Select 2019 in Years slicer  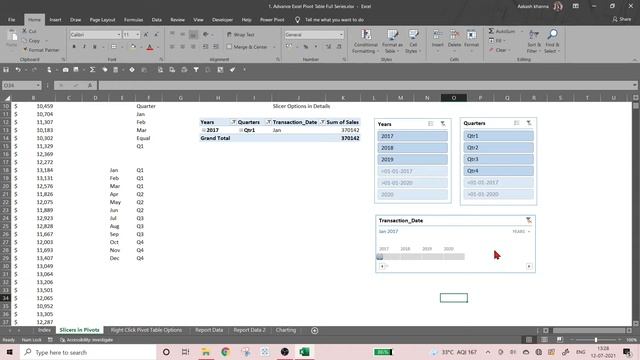point(412,160)
